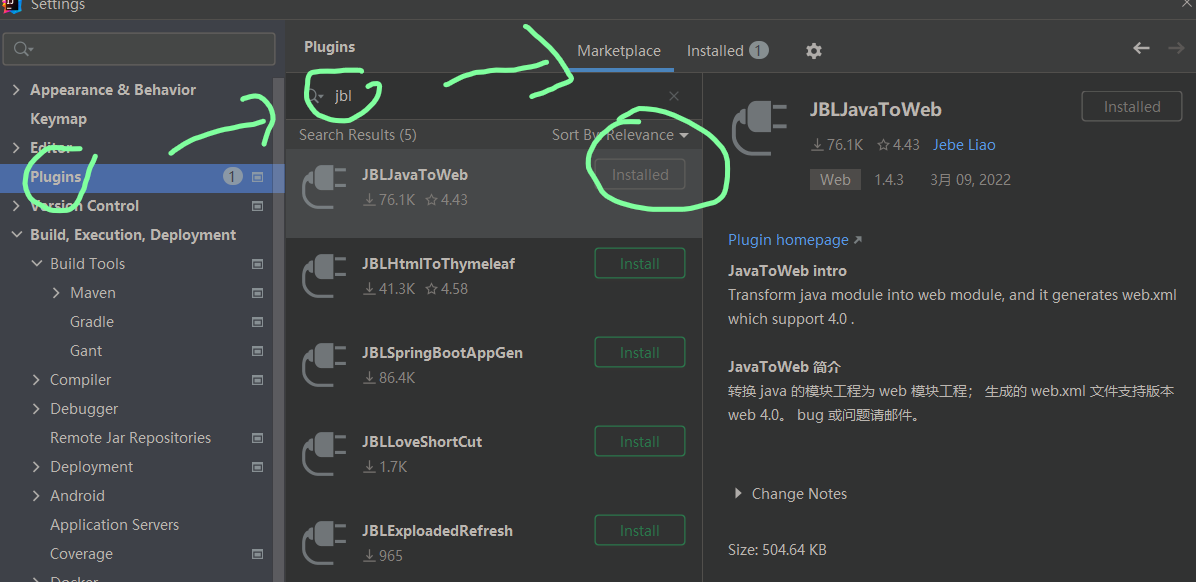Click the large JBLJavaToWeb icon in details
This screenshot has width=1196, height=582.
(x=759, y=128)
